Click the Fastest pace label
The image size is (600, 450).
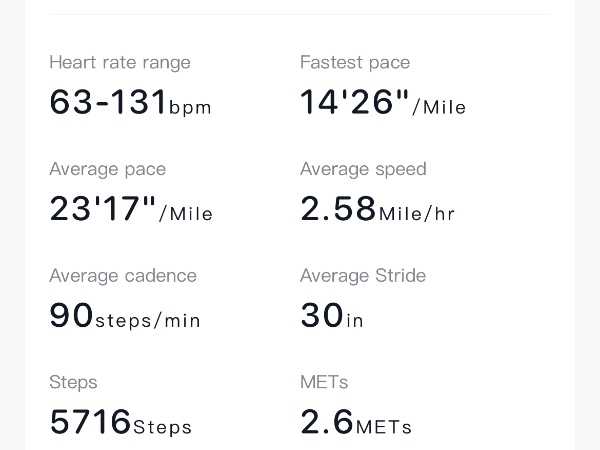[x=354, y=63]
